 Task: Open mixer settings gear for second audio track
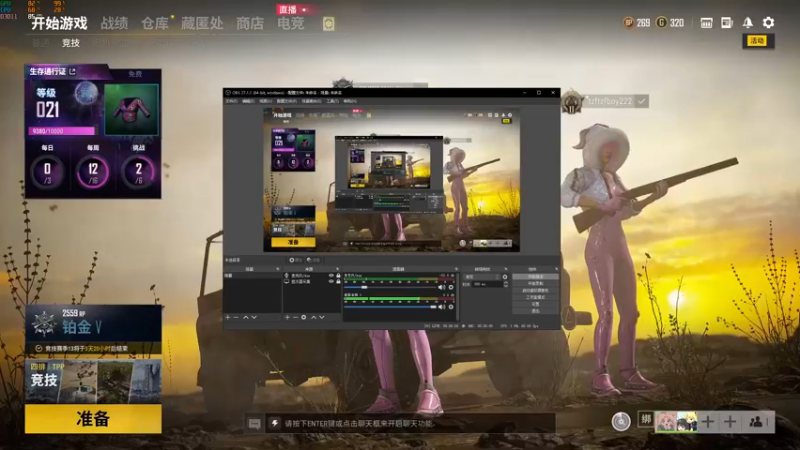click(451, 307)
